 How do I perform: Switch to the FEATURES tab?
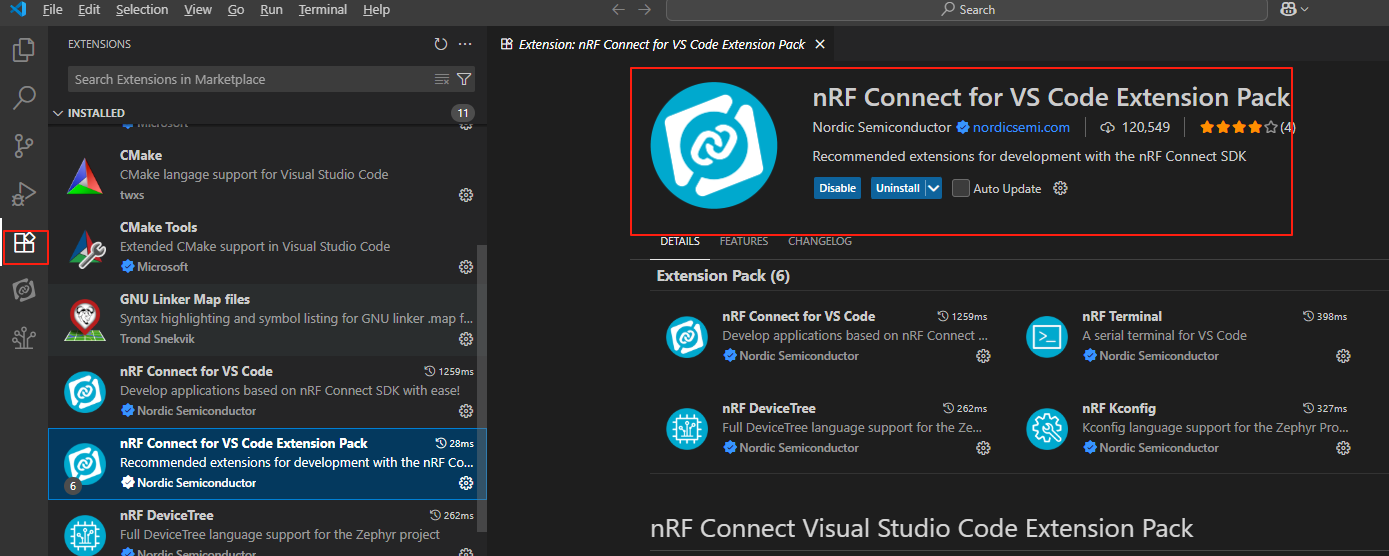coord(744,241)
